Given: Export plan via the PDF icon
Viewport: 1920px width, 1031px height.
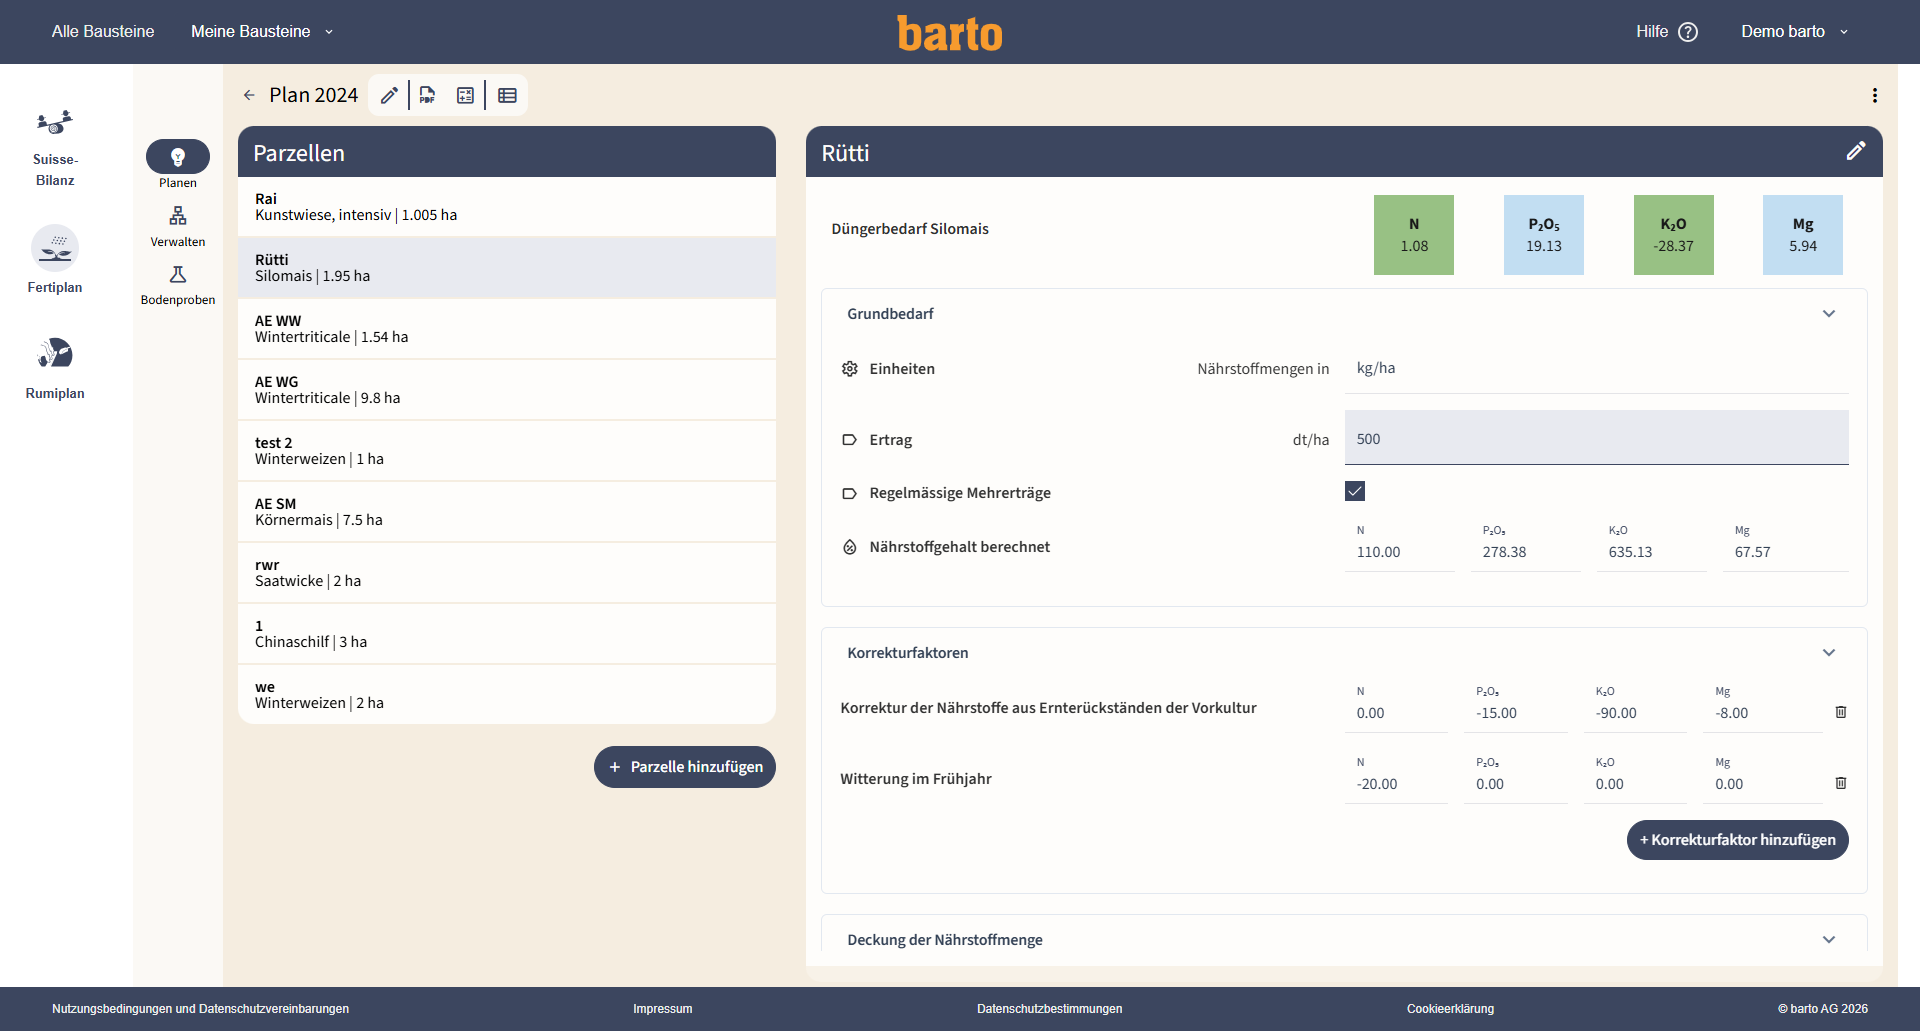Looking at the screenshot, I should click(427, 95).
